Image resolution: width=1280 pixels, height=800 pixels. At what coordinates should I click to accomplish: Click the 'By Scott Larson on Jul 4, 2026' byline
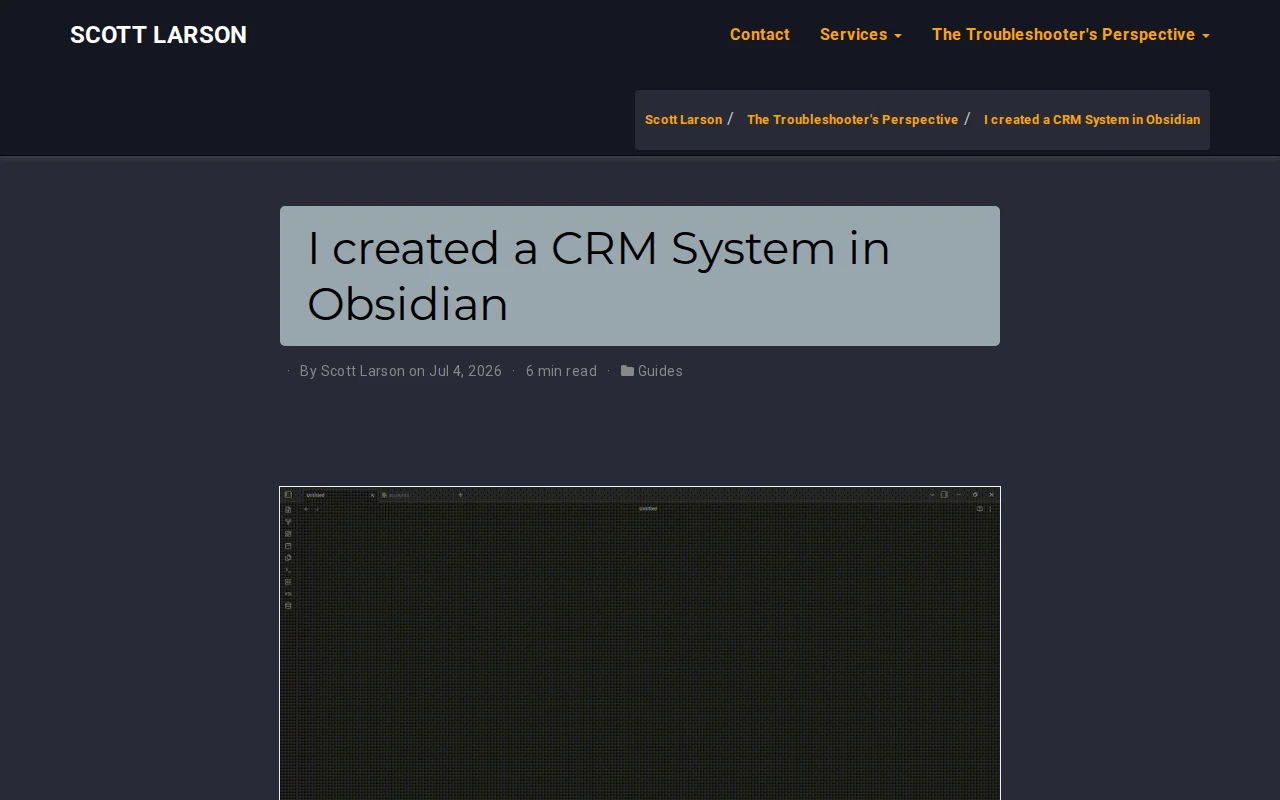click(401, 371)
